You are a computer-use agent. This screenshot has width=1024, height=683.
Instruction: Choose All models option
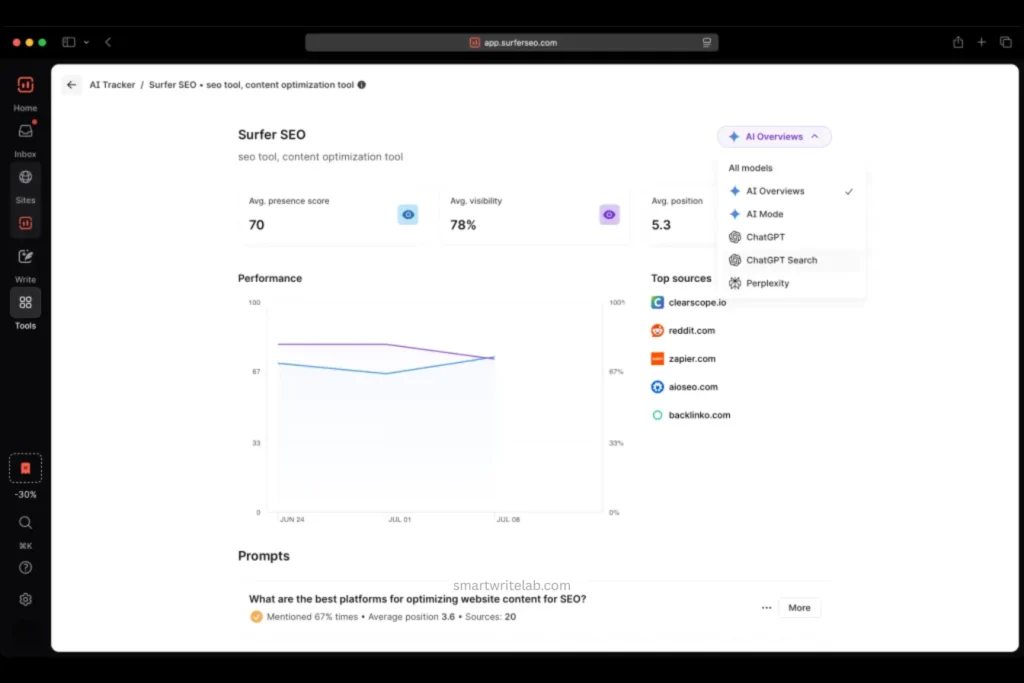click(x=750, y=168)
